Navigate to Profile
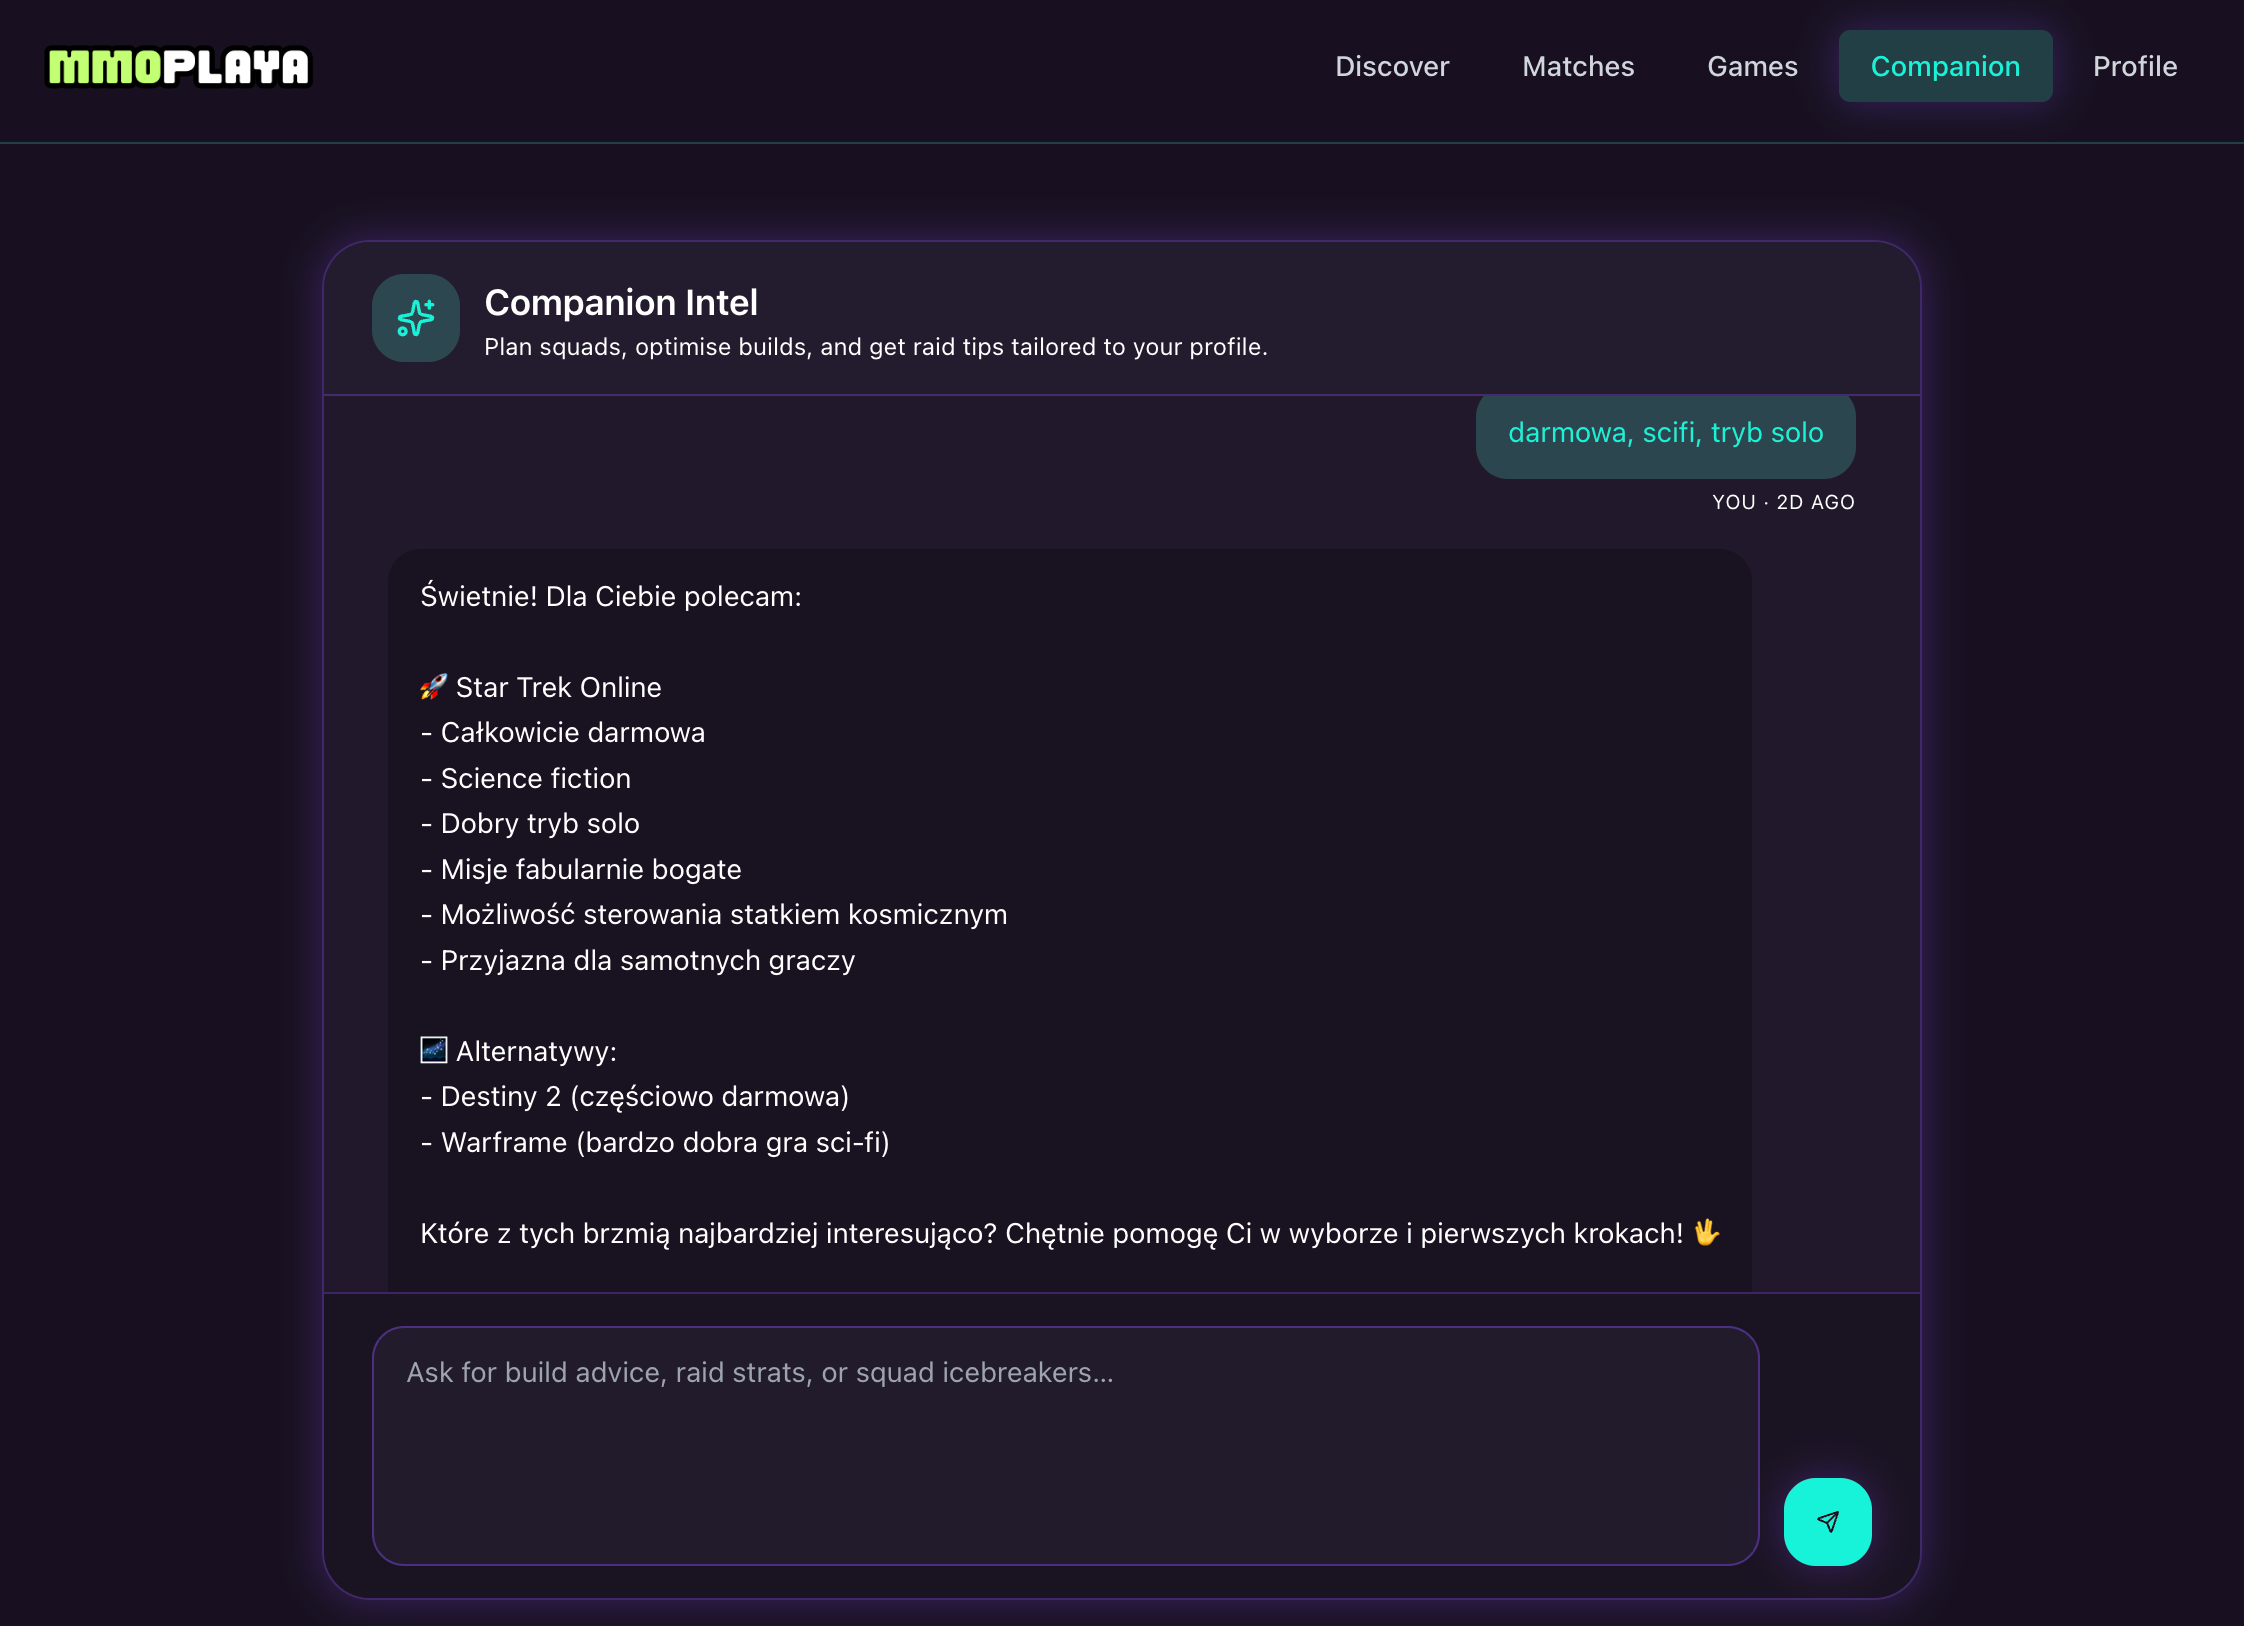 (x=2135, y=66)
